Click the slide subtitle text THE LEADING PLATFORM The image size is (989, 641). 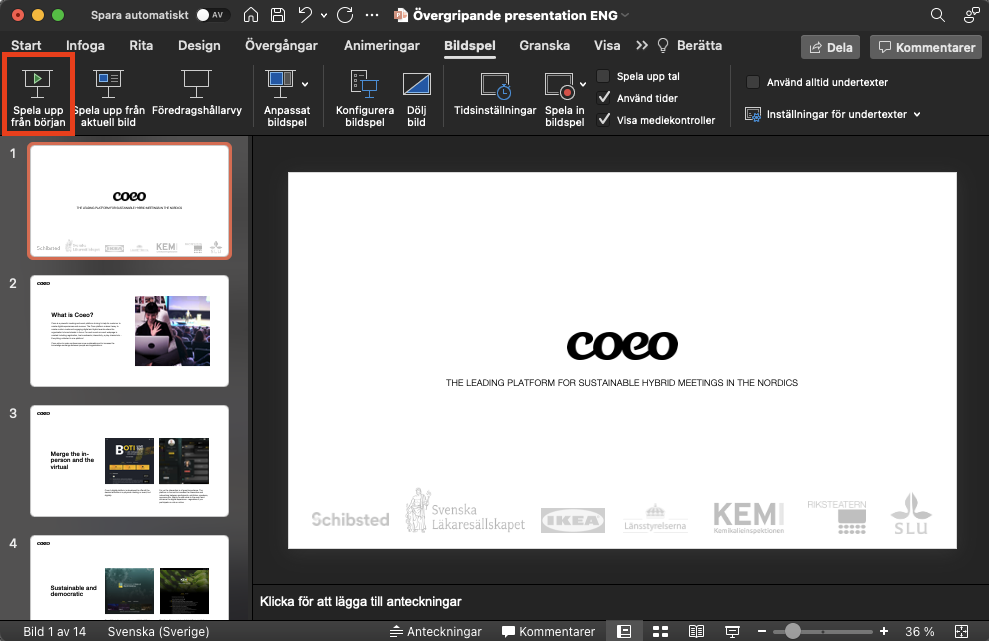pyautogui.click(x=622, y=382)
